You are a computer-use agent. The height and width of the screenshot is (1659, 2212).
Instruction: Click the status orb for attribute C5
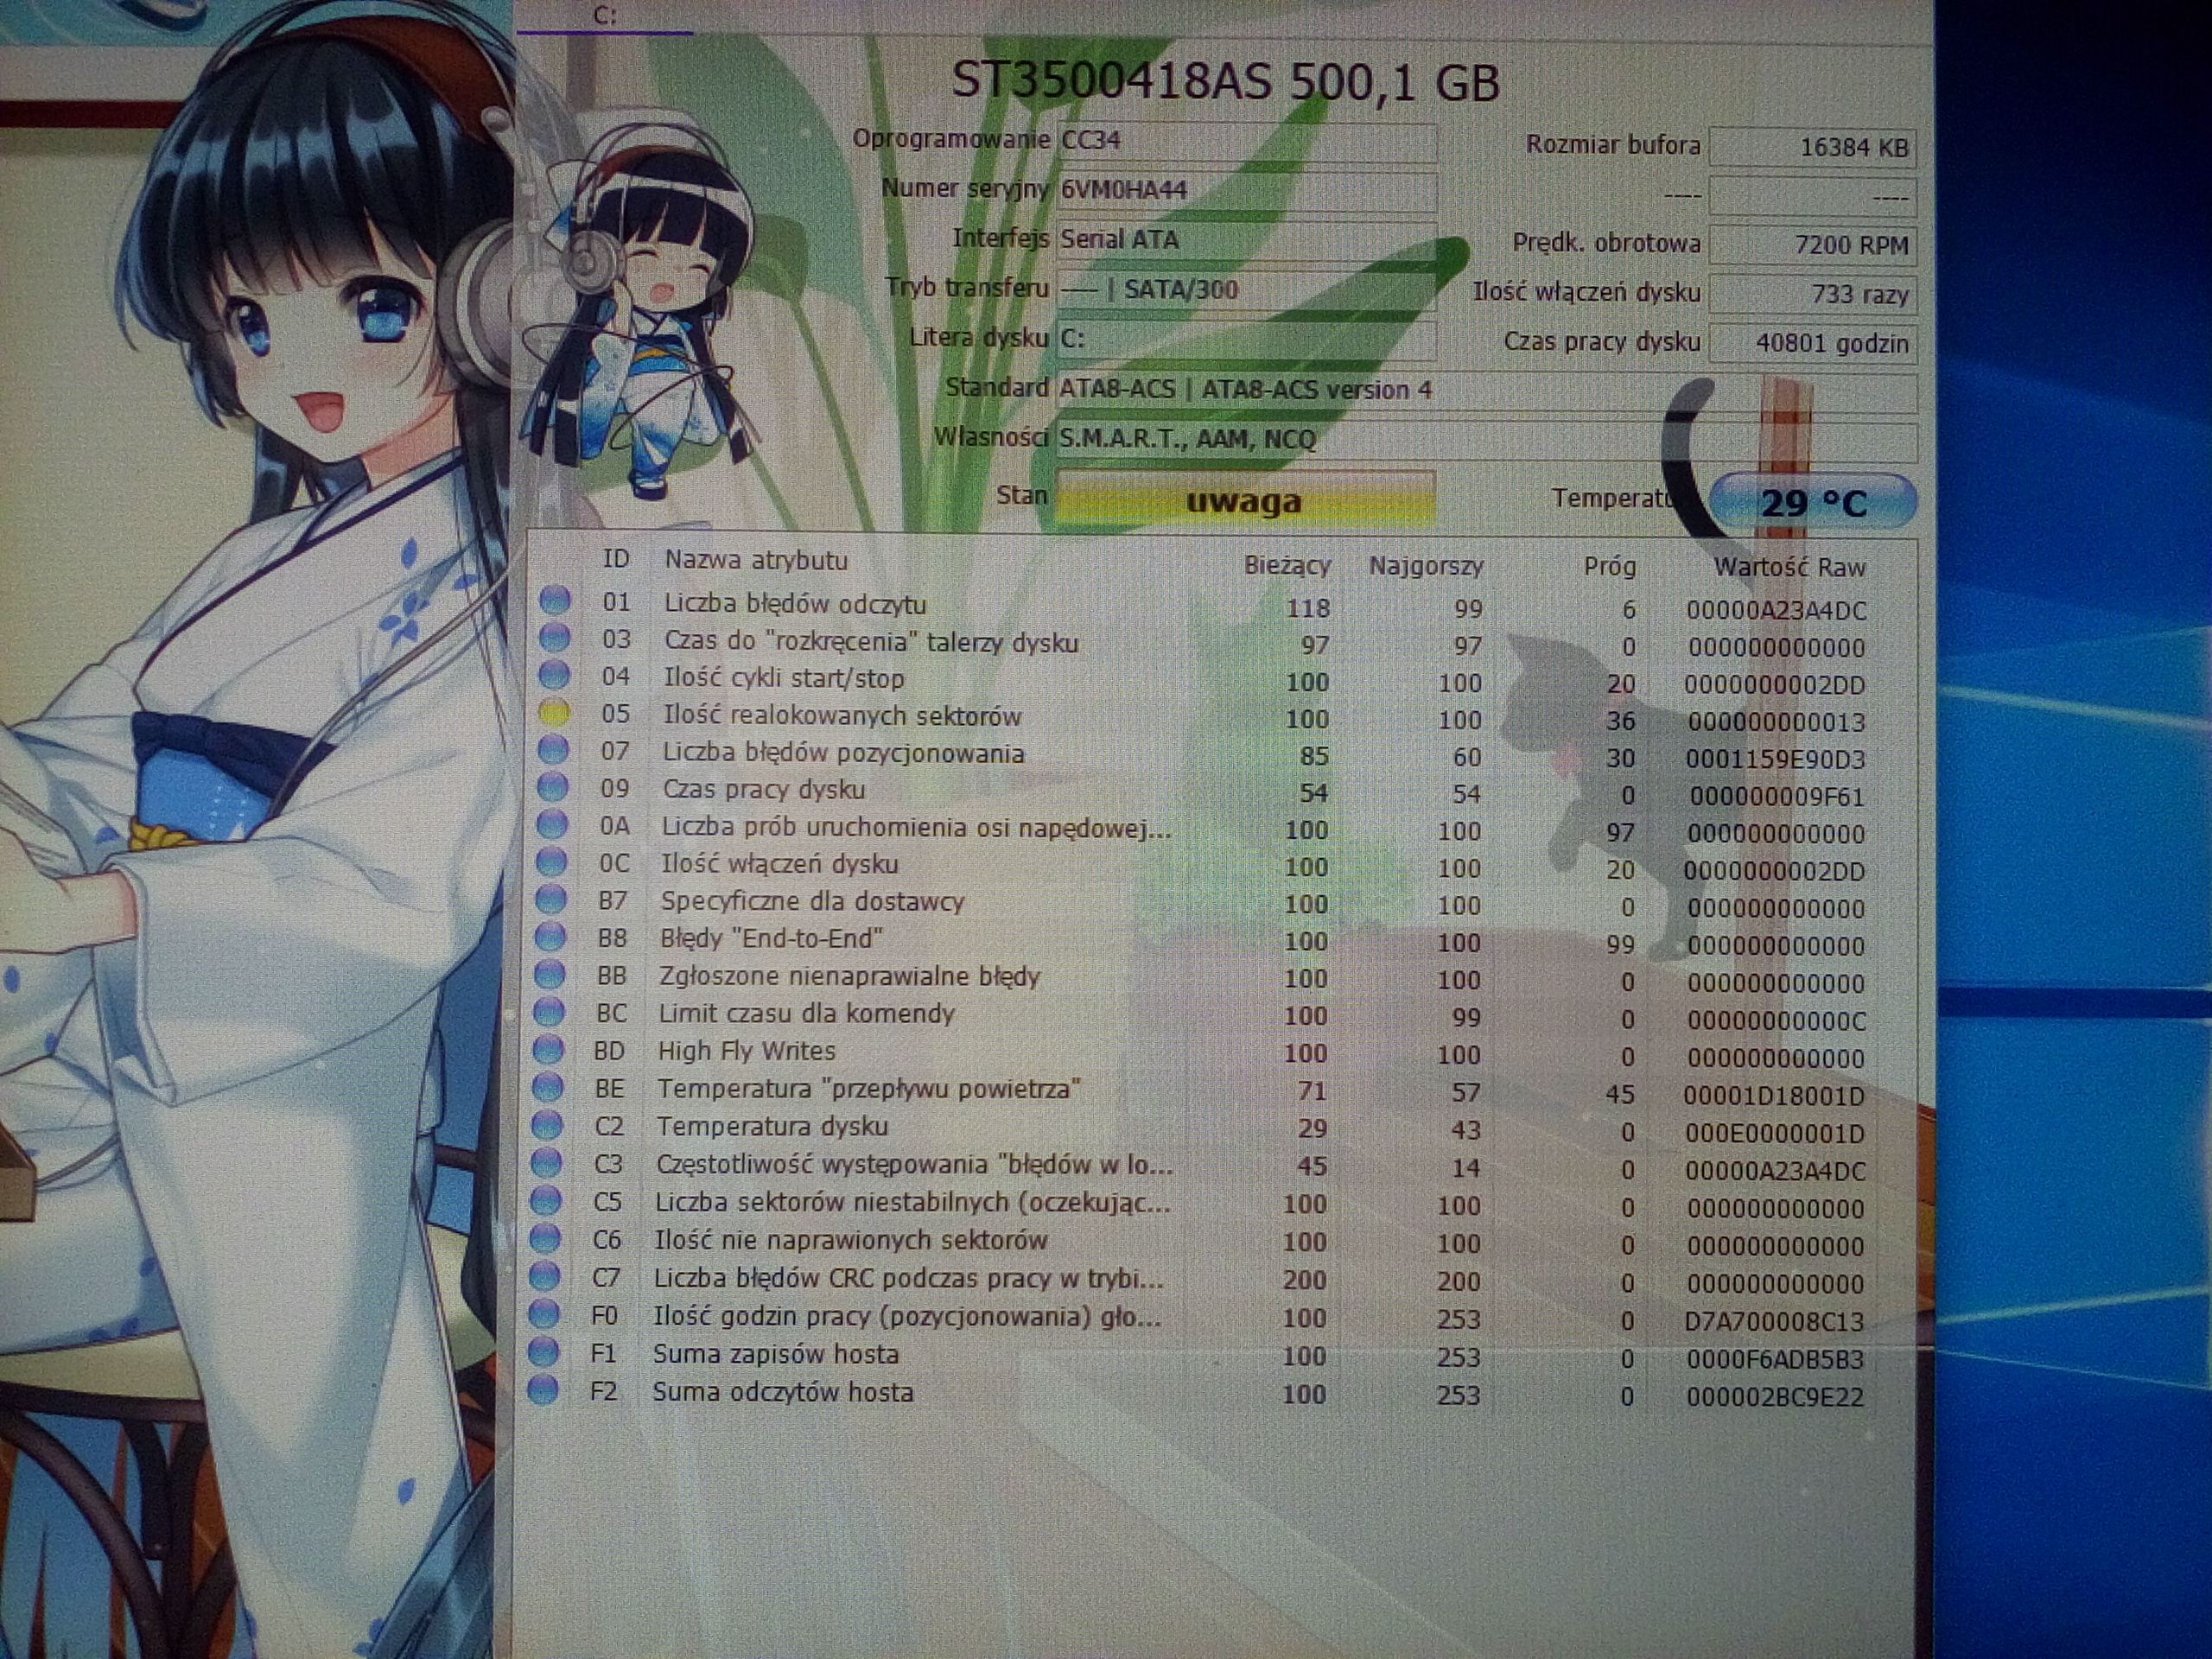[546, 1199]
